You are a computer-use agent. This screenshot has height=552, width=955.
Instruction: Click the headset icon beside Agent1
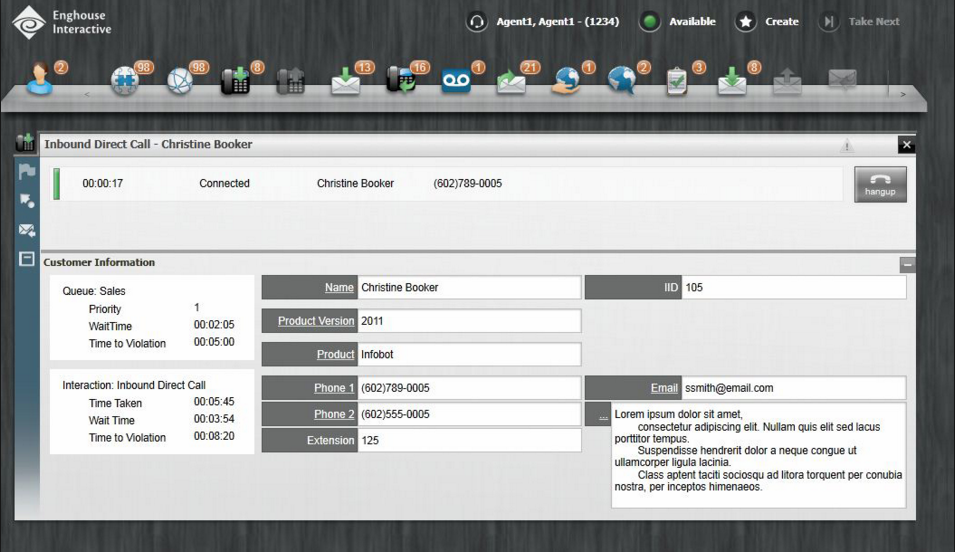[x=477, y=22]
